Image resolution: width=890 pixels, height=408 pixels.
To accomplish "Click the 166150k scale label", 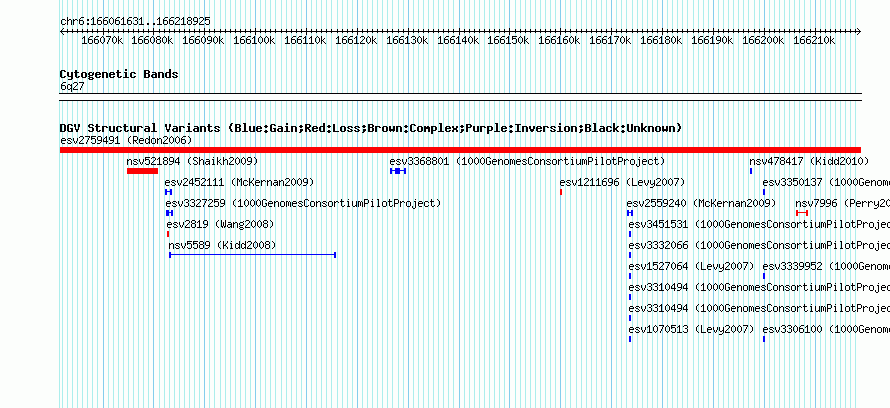I will pyautogui.click(x=509, y=40).
